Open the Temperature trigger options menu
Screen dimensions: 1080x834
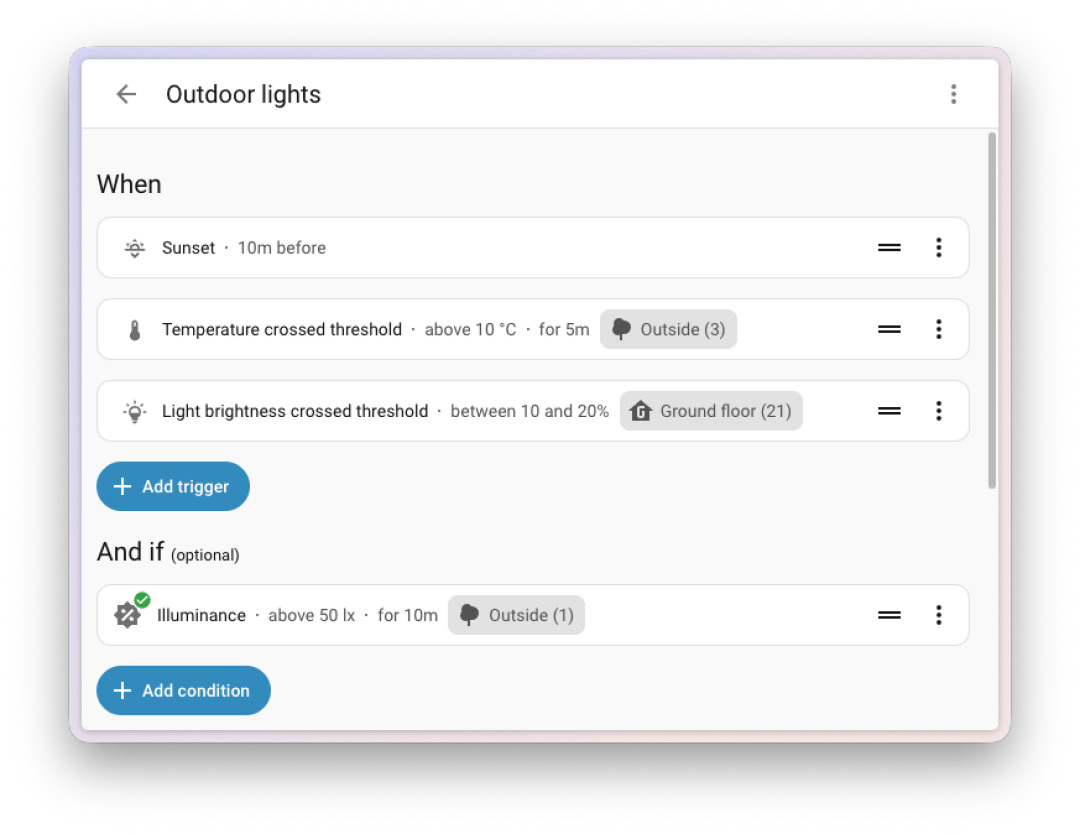938,329
